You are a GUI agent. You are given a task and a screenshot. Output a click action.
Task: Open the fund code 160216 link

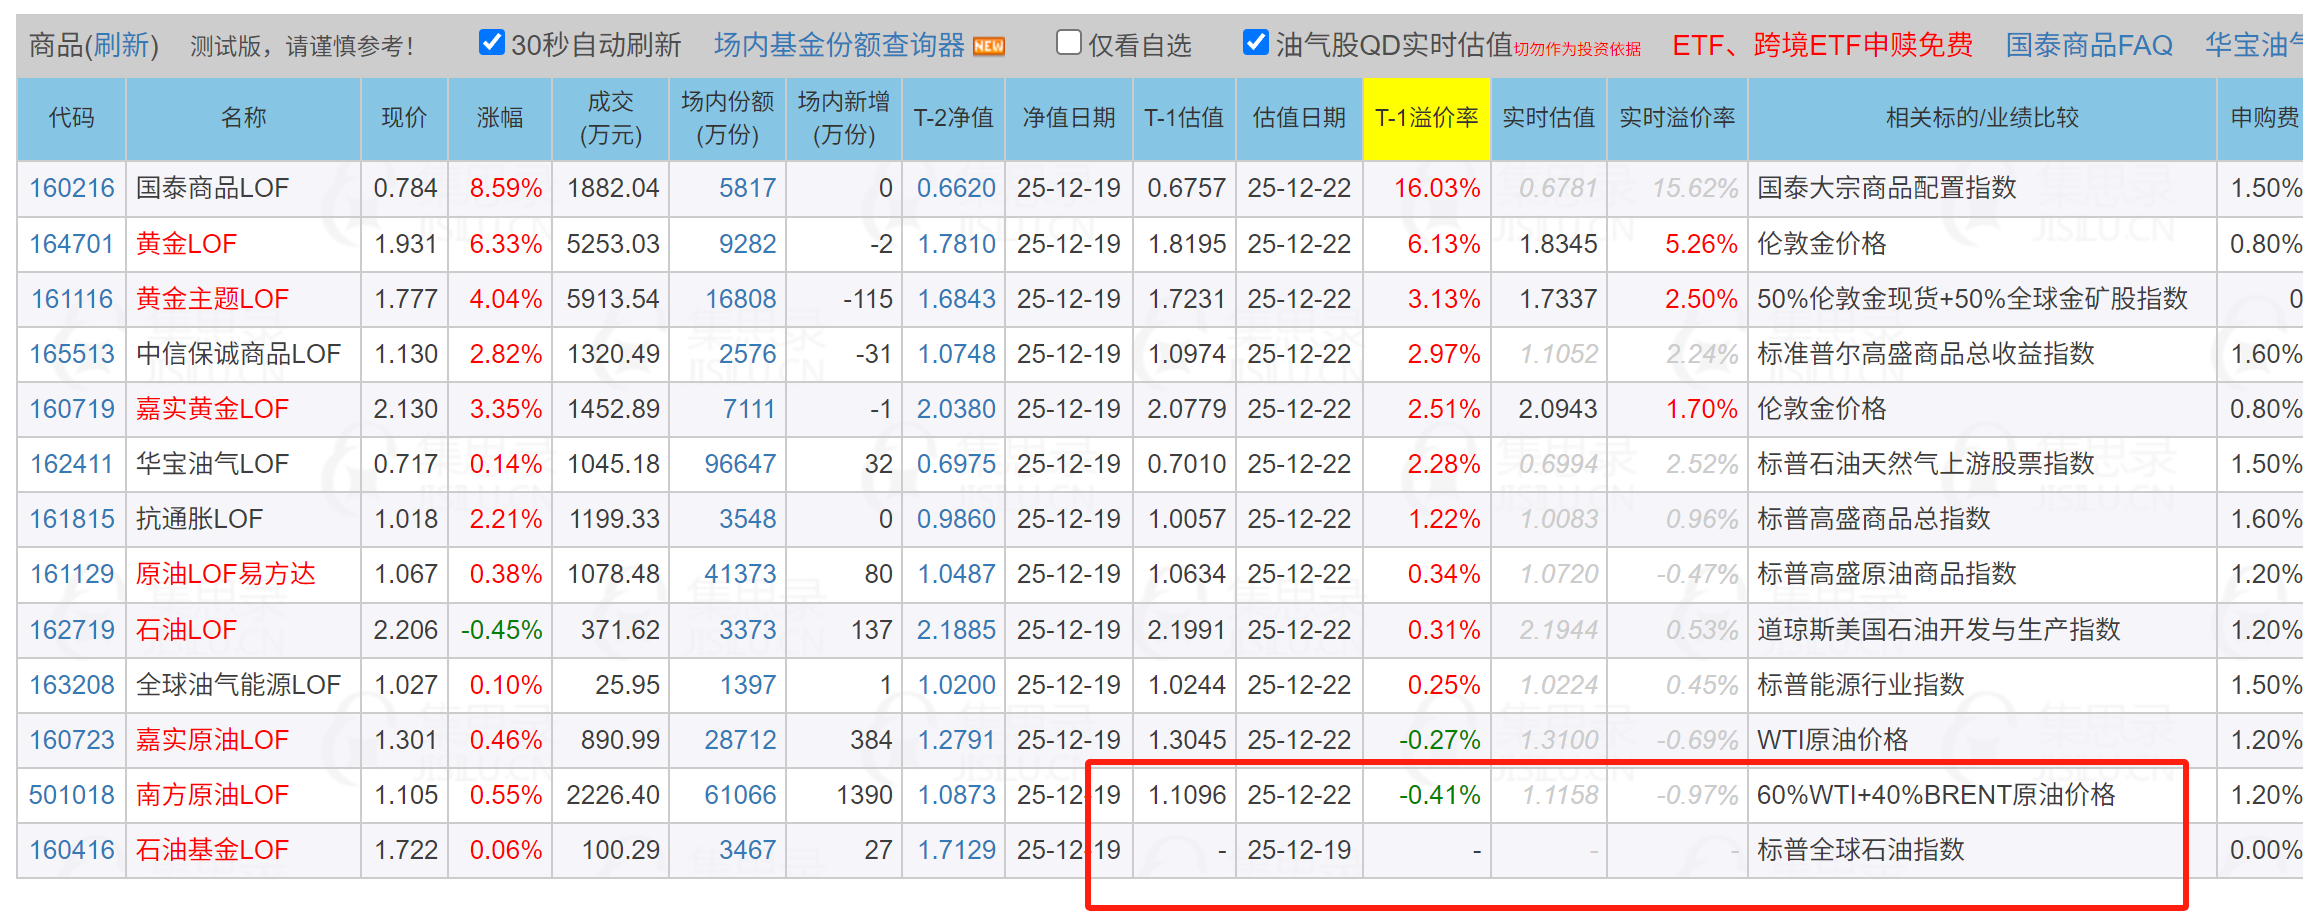(72, 188)
